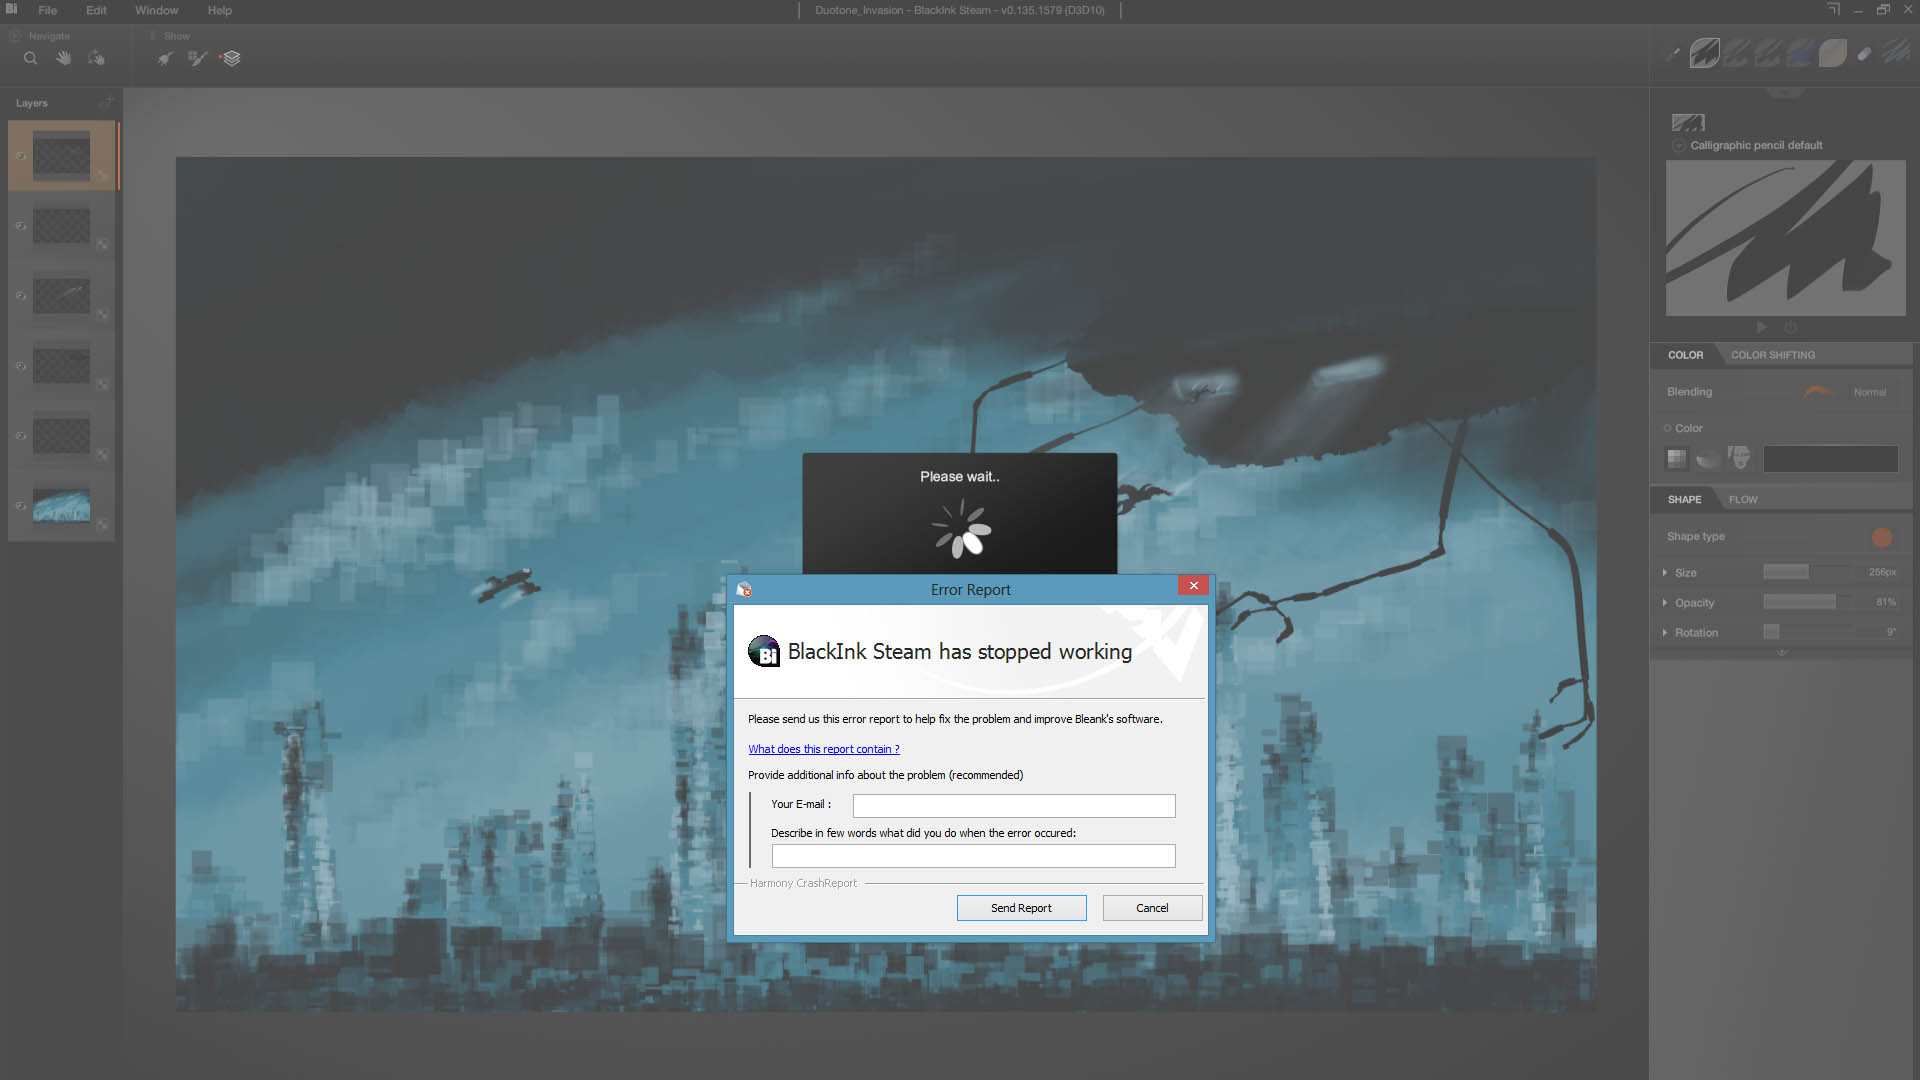Toggle visibility of the second layer

(21, 226)
